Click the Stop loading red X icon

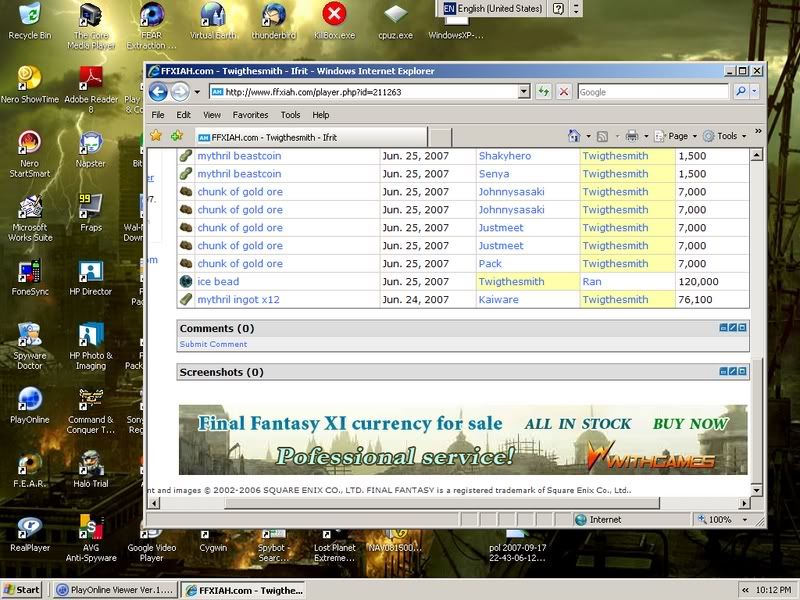click(564, 92)
